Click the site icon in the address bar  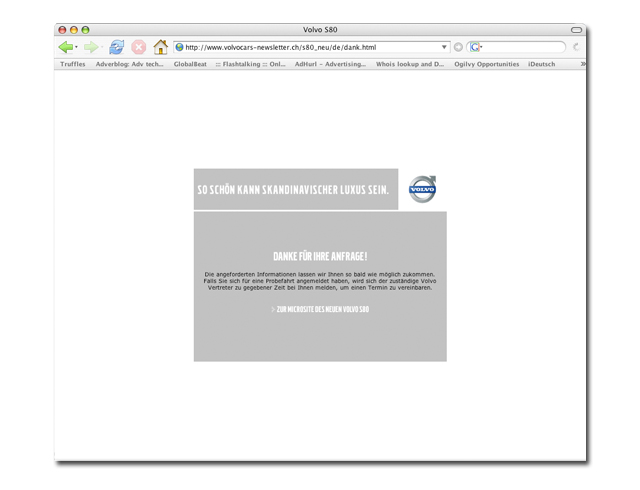click(x=180, y=47)
